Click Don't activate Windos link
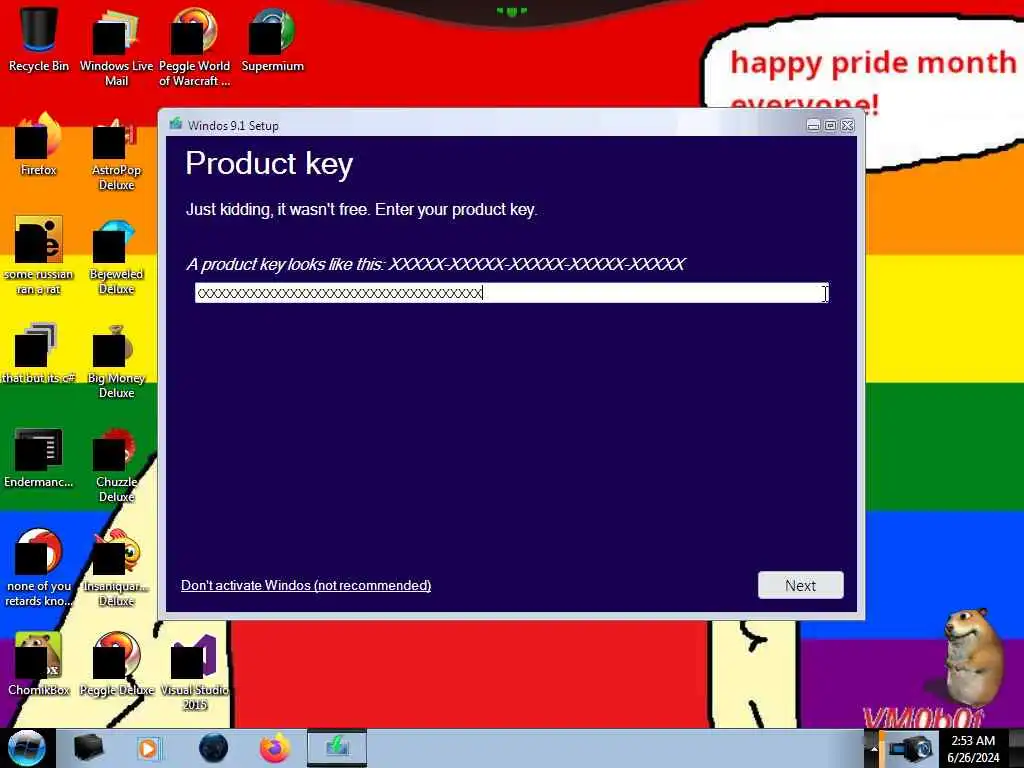 [x=306, y=585]
